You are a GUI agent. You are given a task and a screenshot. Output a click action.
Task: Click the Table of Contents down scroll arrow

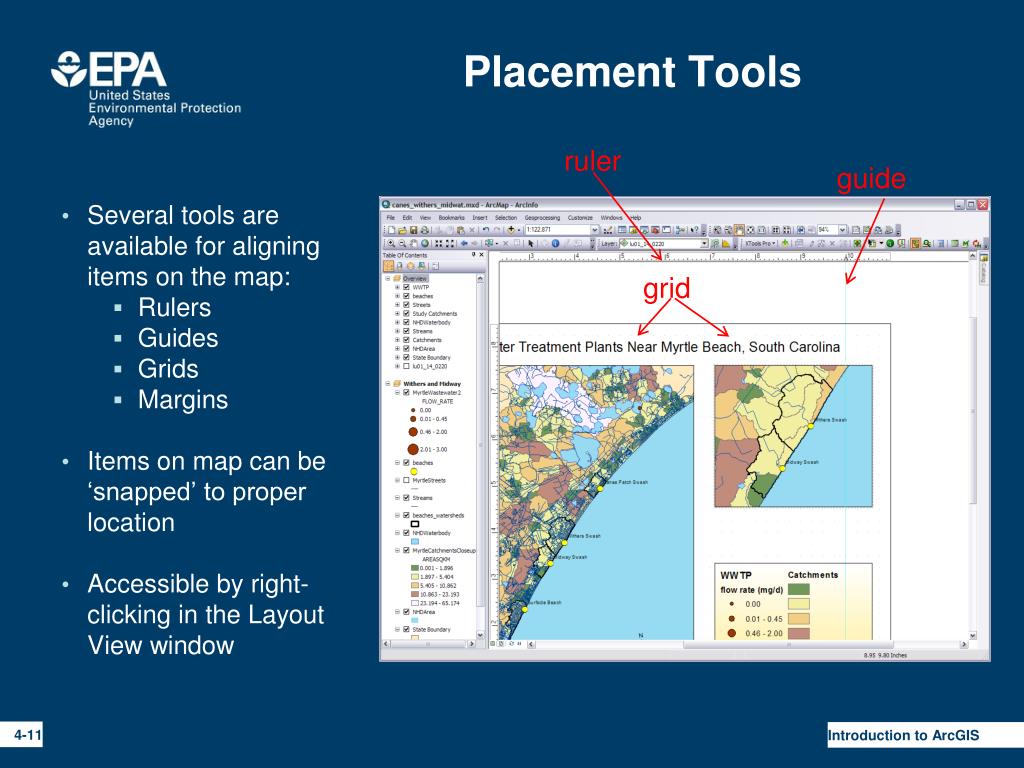click(x=481, y=635)
